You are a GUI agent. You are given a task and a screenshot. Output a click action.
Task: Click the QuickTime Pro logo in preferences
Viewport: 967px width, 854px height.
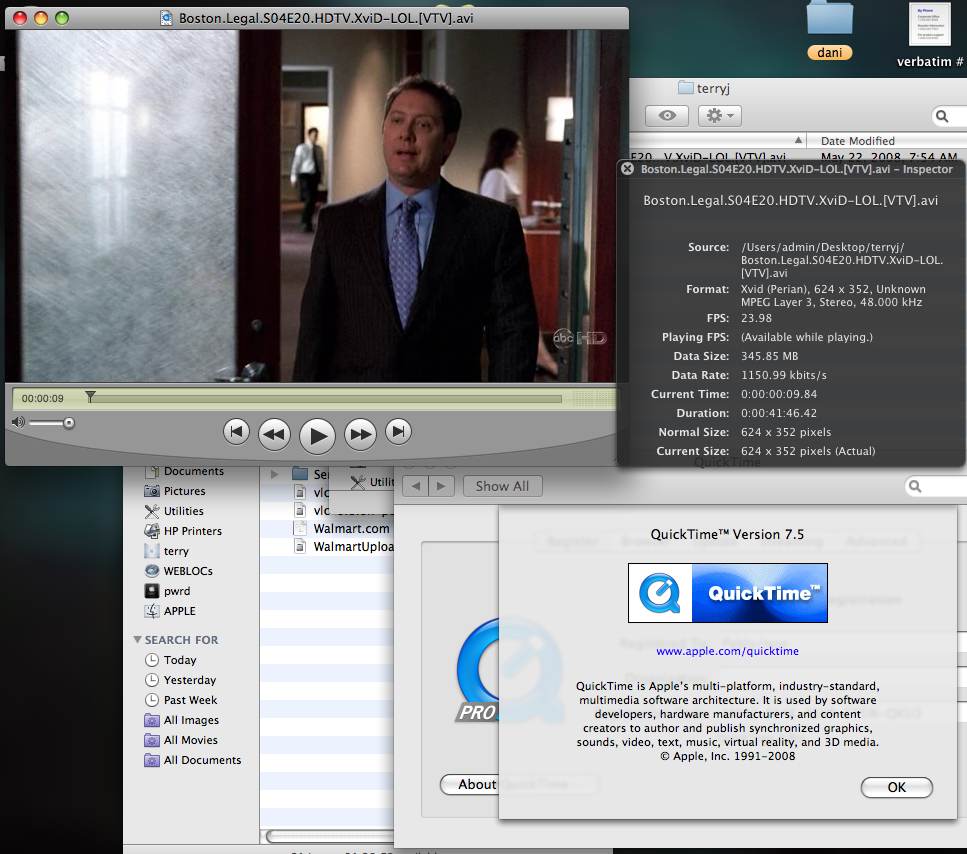coord(478,671)
